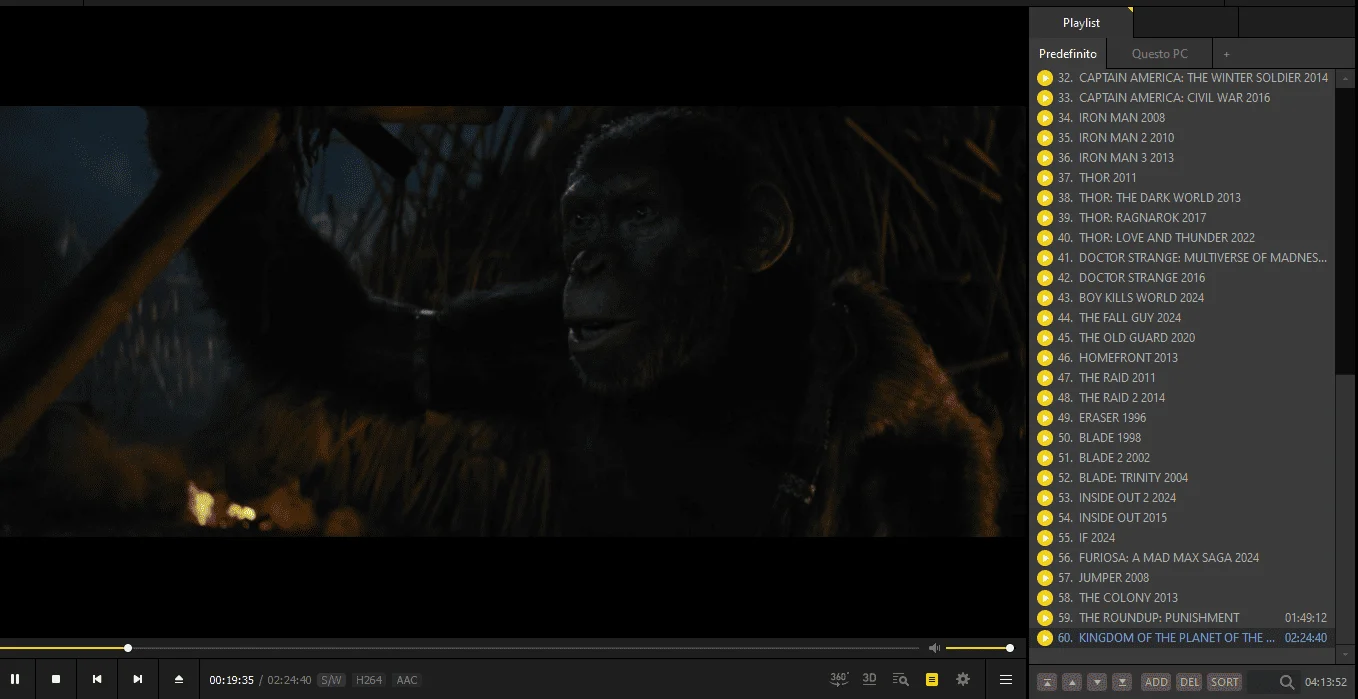Open the chapter/bookmark search icon
Image resolution: width=1358 pixels, height=699 pixels.
pos(900,679)
